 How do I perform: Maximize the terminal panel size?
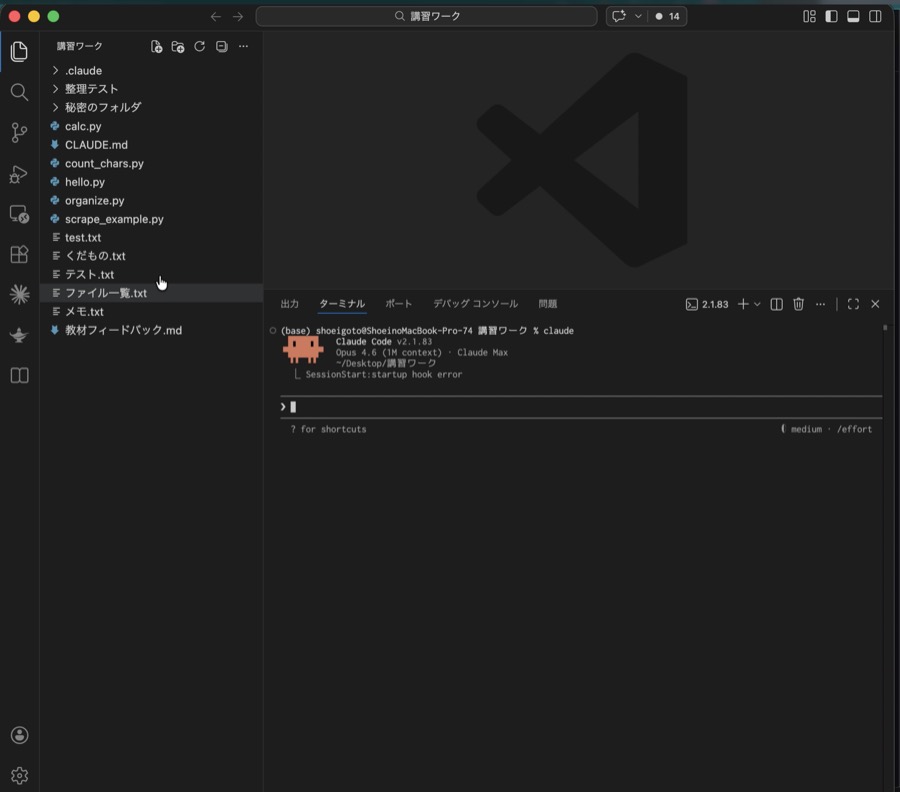click(x=853, y=304)
